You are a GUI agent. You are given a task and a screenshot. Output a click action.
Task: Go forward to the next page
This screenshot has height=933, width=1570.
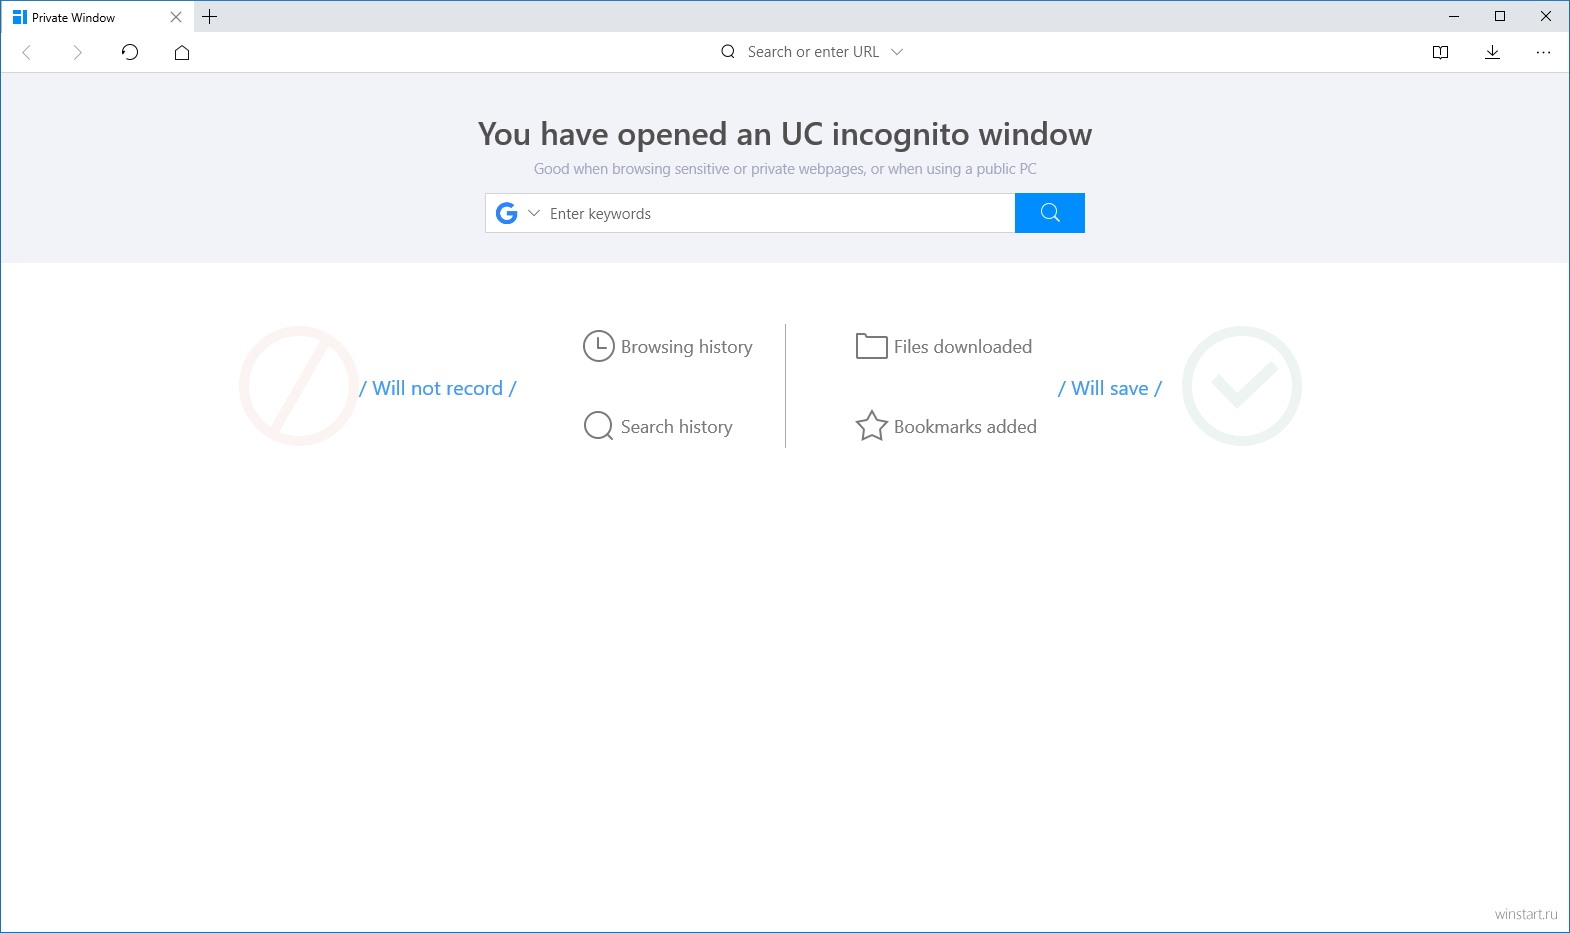pyautogui.click(x=77, y=52)
